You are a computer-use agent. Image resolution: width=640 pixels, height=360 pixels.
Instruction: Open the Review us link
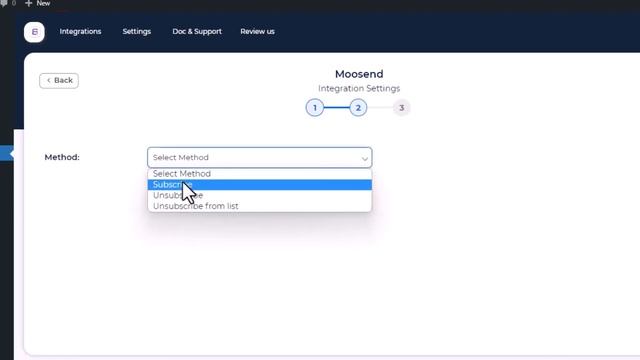click(258, 31)
